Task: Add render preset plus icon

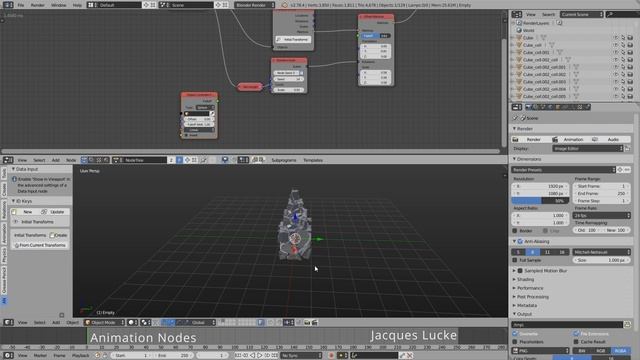Action: pos(620,169)
